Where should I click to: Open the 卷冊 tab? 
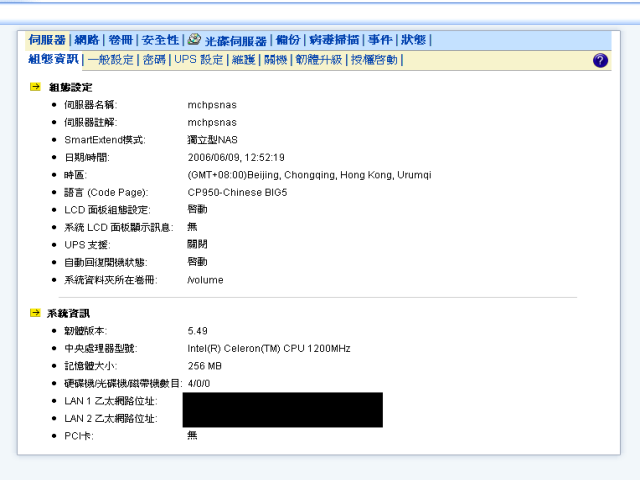(121, 40)
